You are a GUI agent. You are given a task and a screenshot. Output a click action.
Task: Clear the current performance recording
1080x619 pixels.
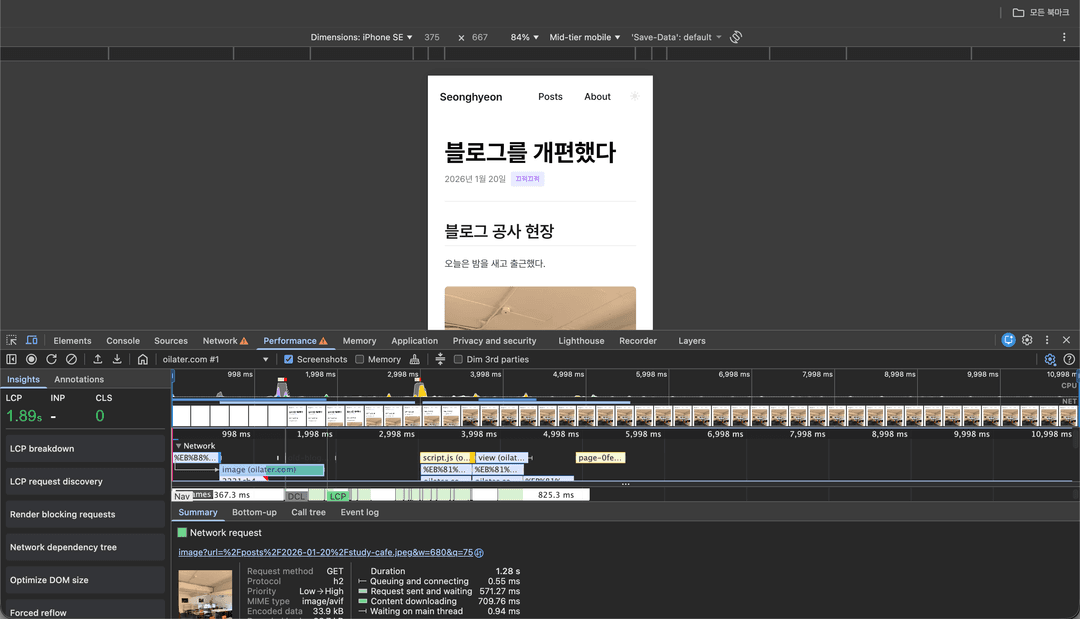(71, 359)
